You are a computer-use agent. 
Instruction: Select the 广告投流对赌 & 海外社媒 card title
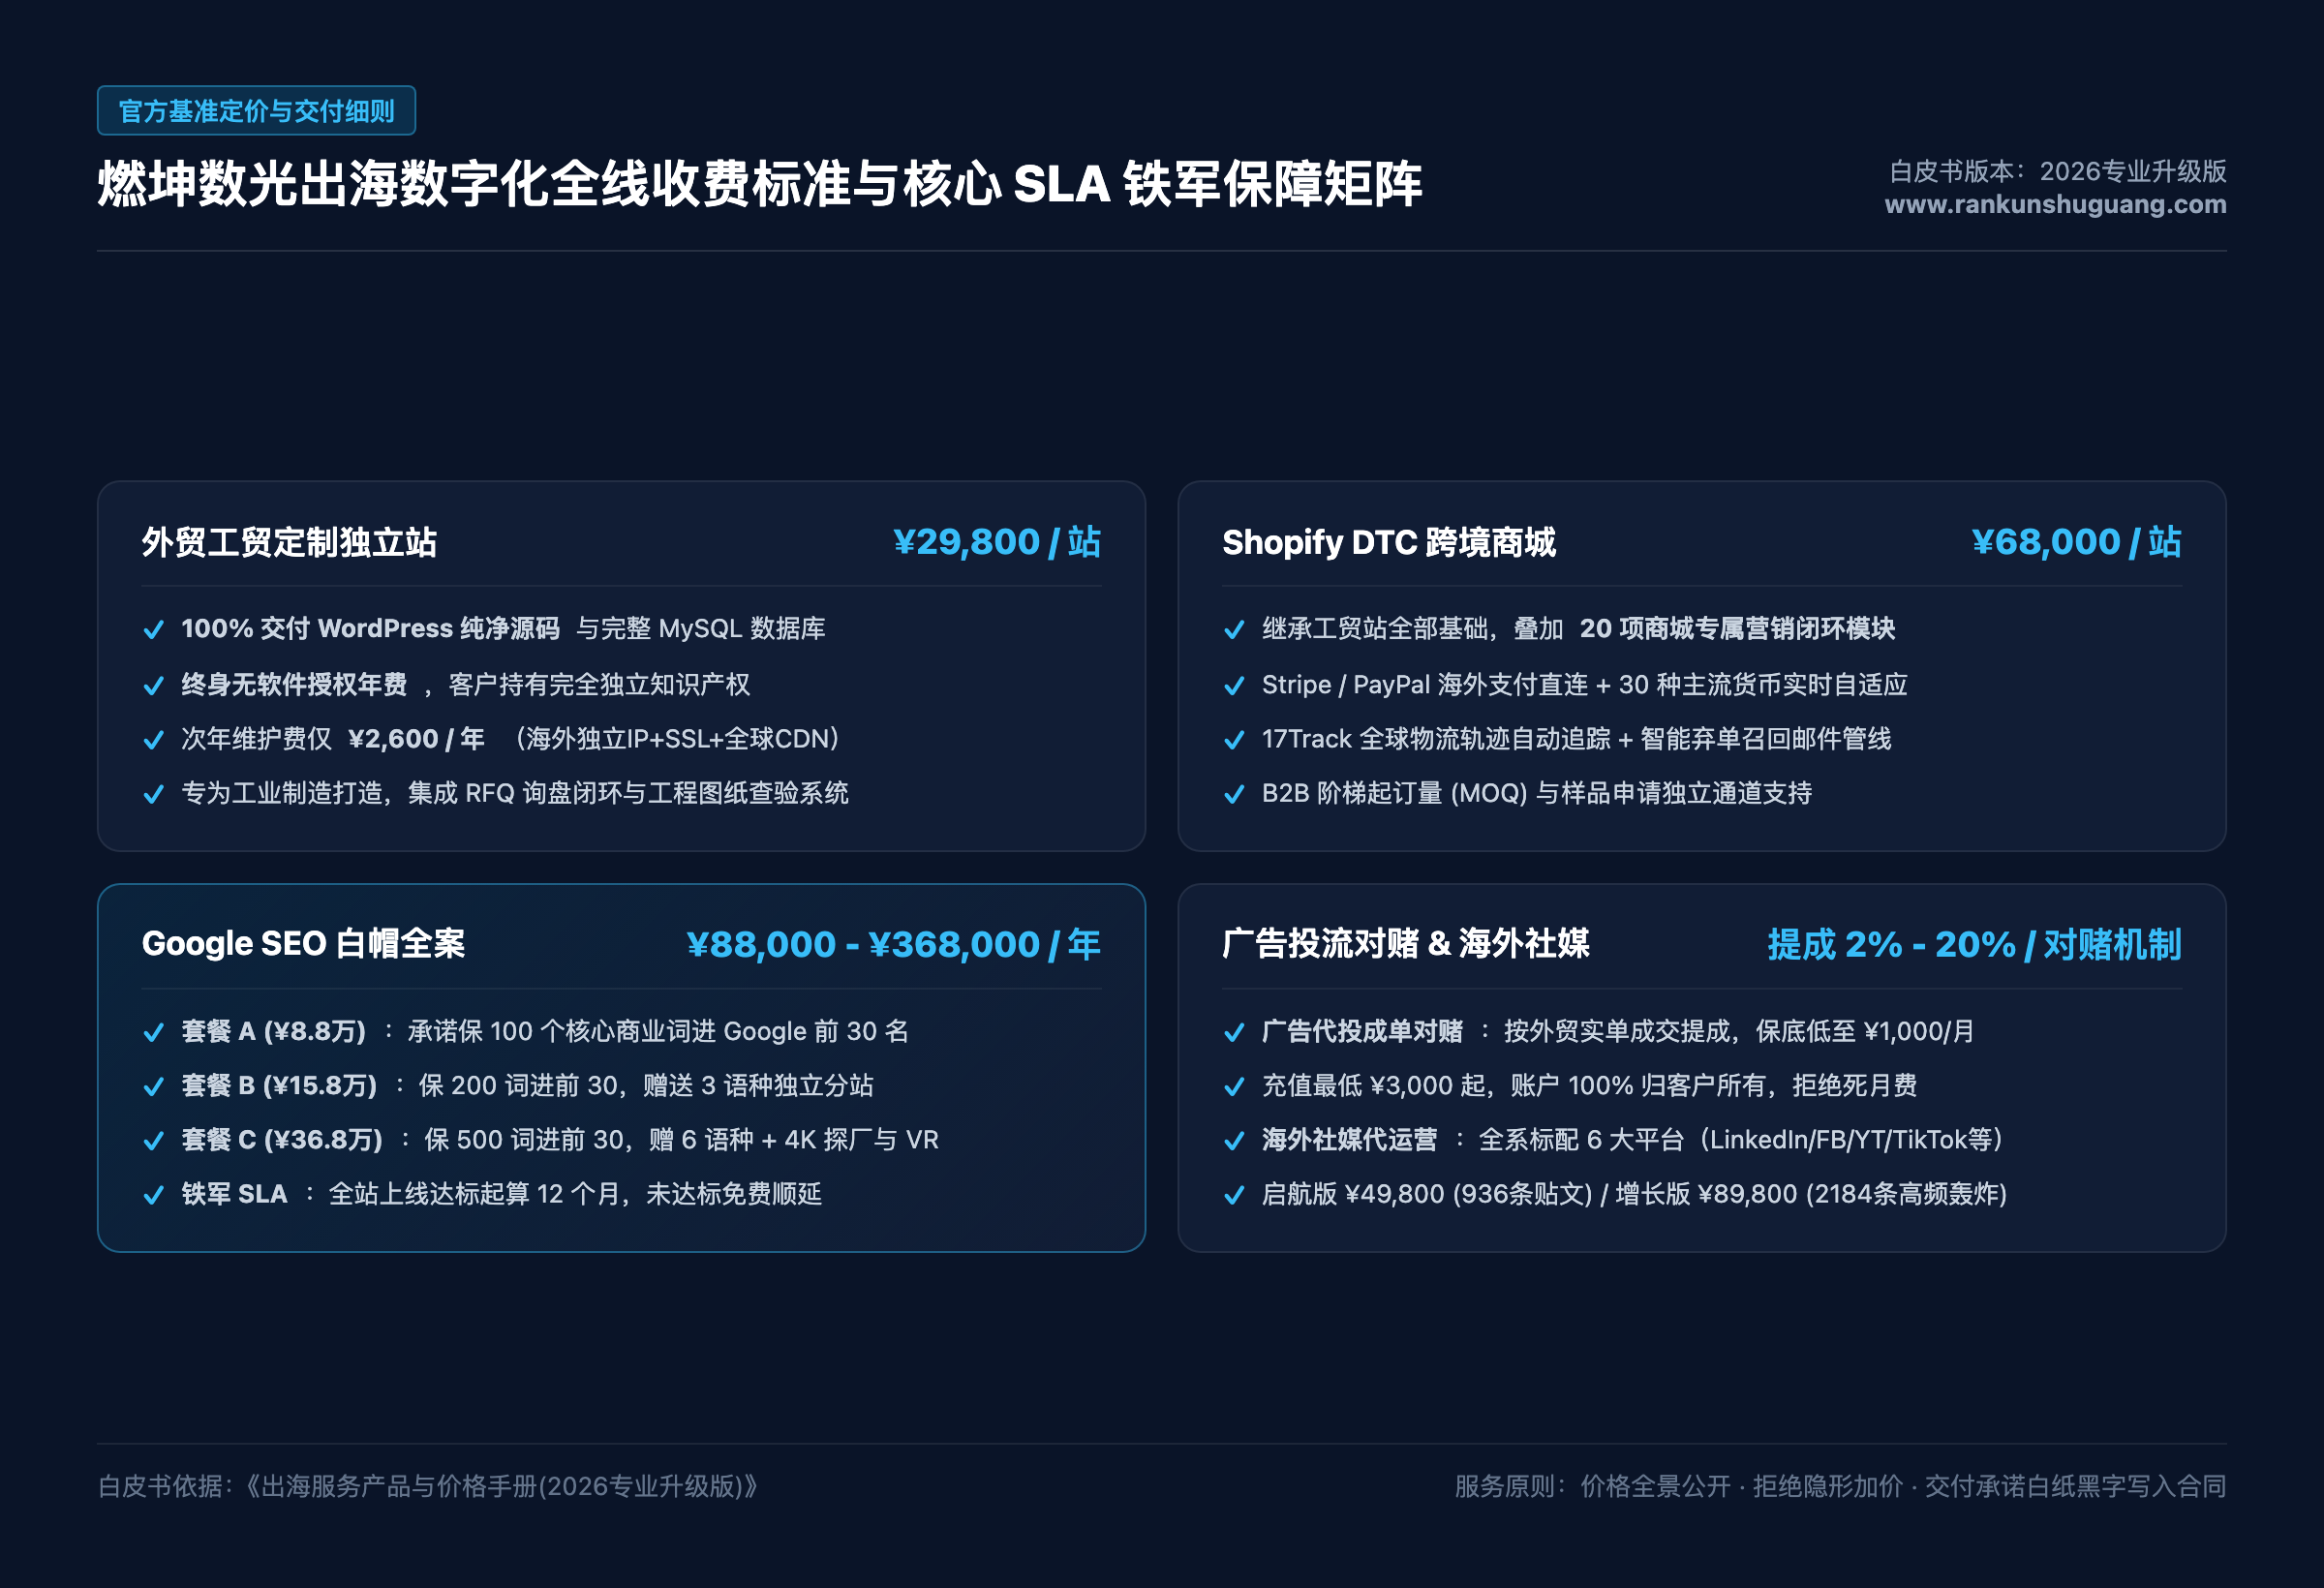tap(1405, 944)
